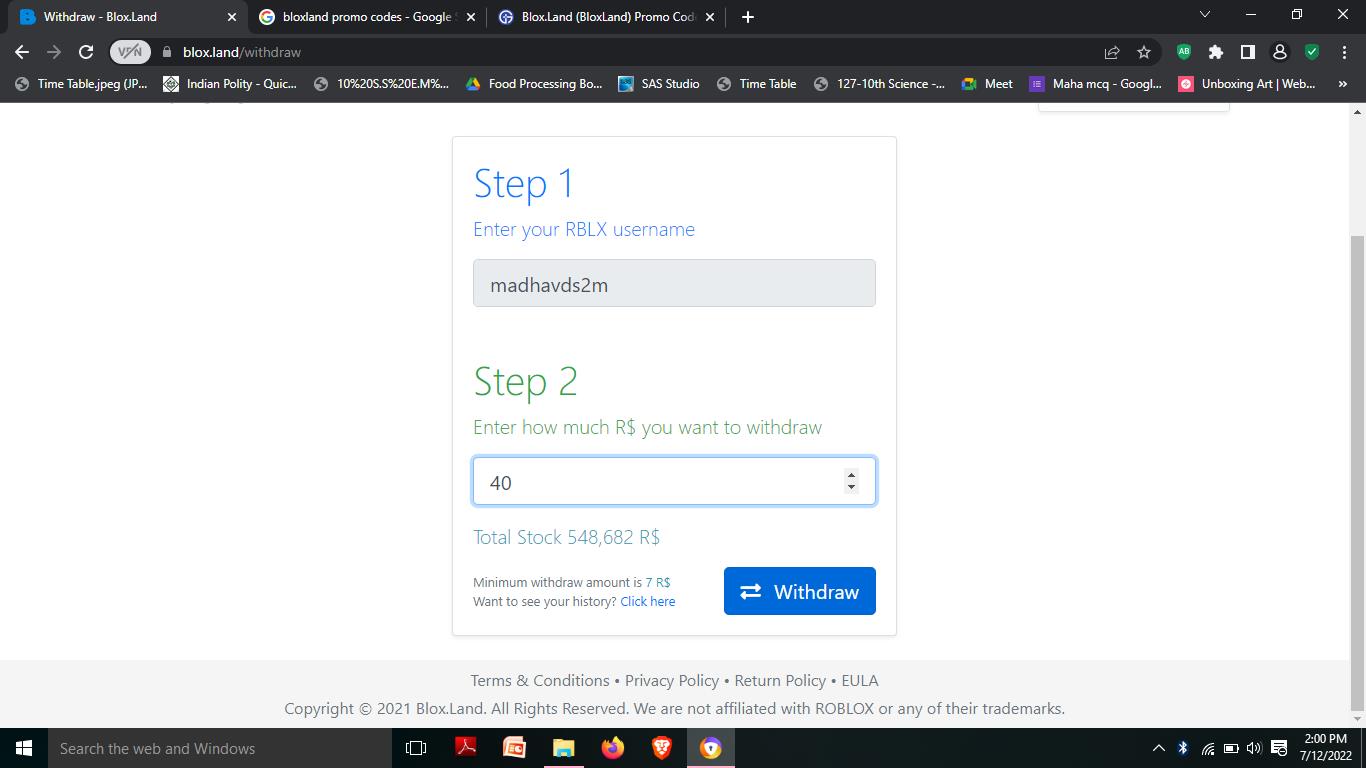Open the Meet bookmark
The height and width of the screenshot is (768, 1366).
pos(987,84)
